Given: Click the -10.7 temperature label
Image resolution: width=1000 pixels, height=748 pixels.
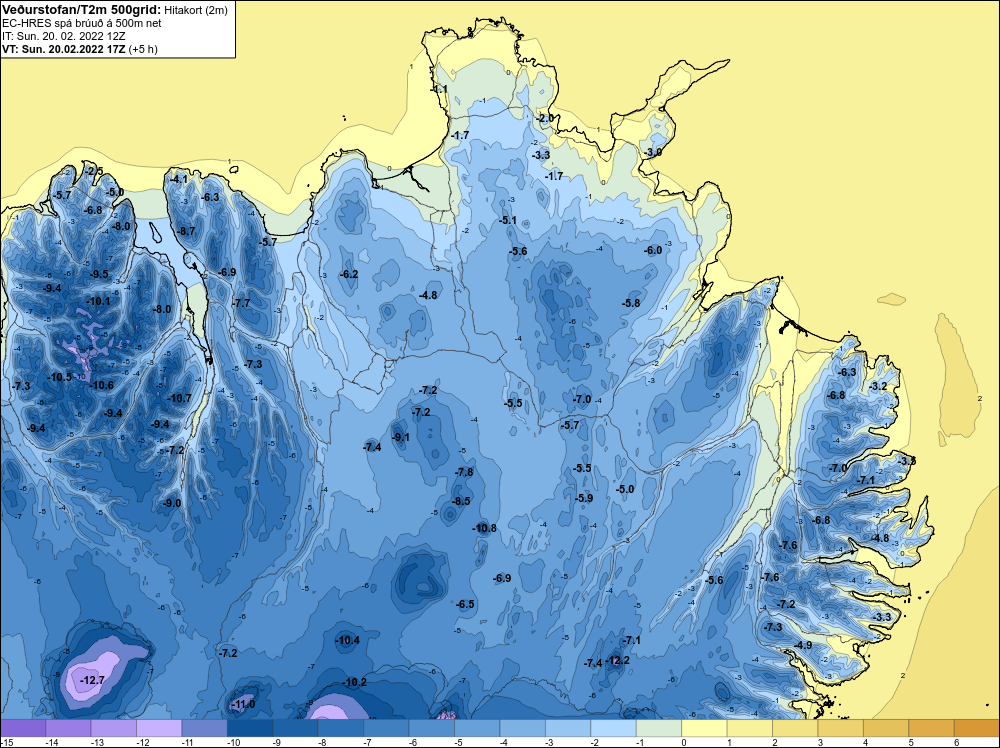Looking at the screenshot, I should (179, 398).
